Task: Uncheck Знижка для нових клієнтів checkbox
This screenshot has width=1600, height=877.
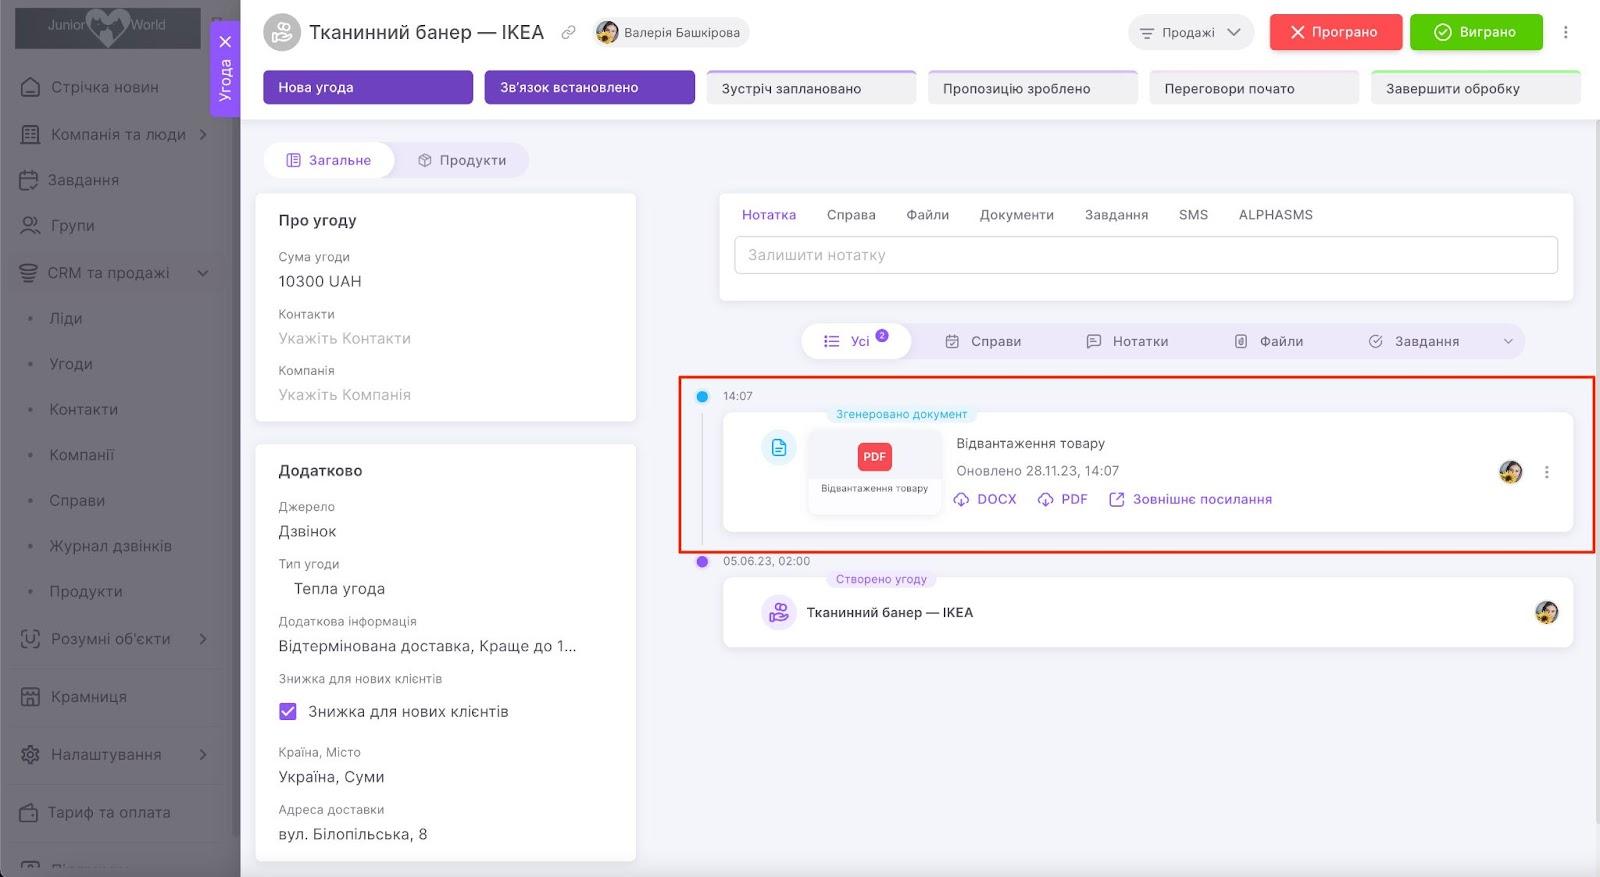Action: 288,712
